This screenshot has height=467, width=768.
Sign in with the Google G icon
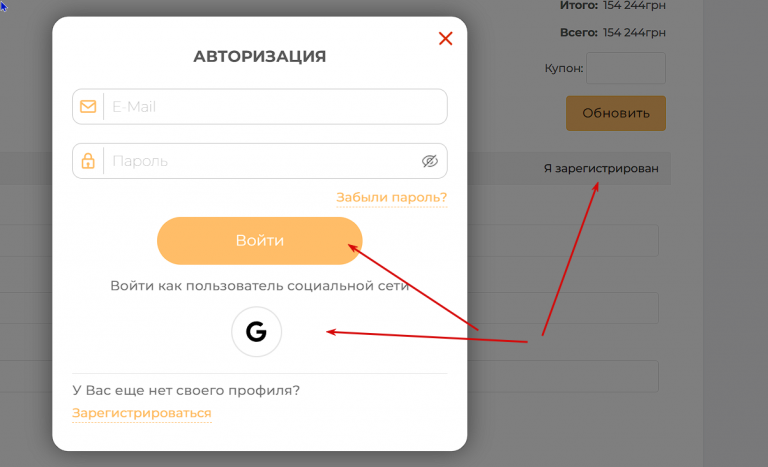tap(256, 332)
